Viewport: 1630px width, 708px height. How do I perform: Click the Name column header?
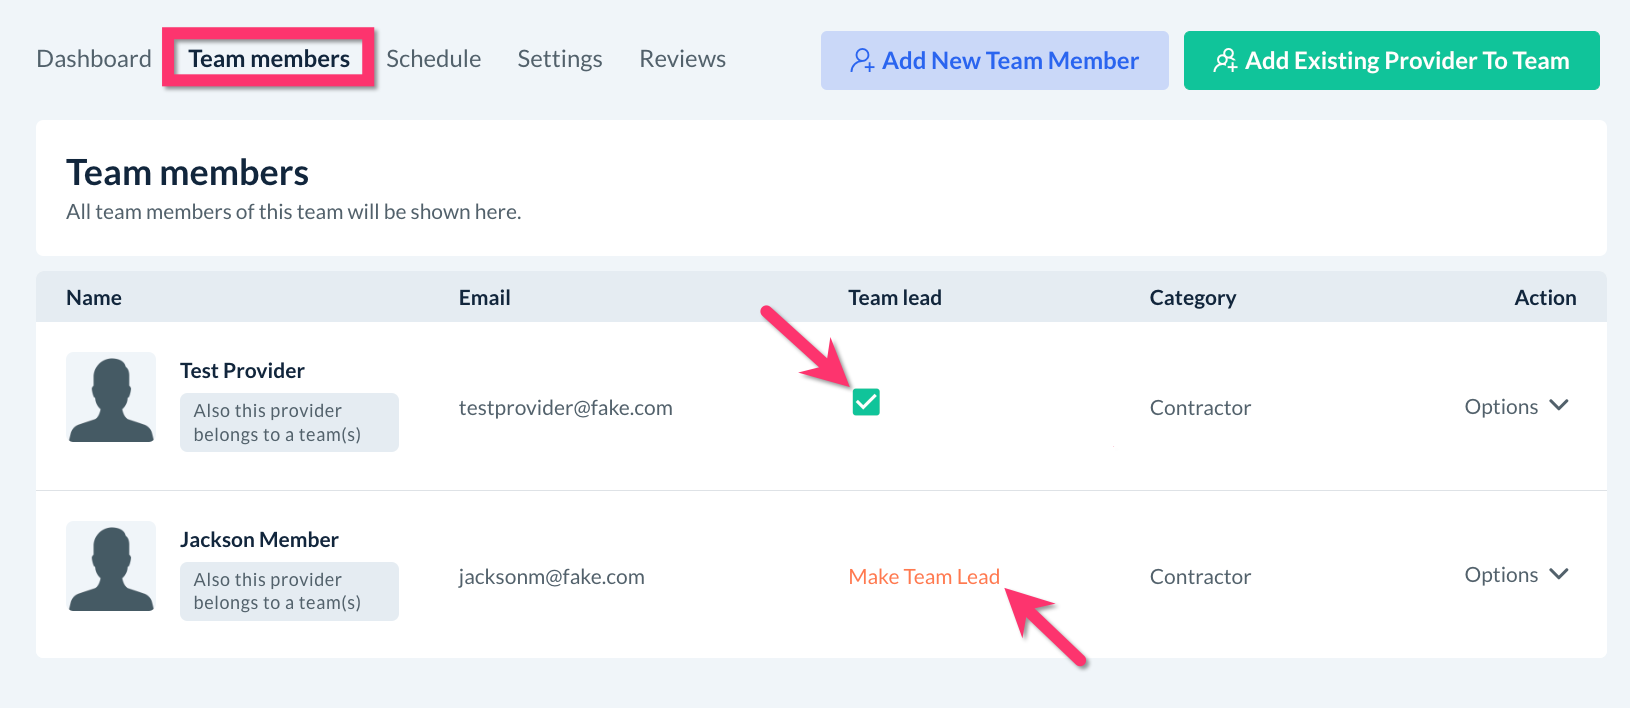click(x=94, y=298)
